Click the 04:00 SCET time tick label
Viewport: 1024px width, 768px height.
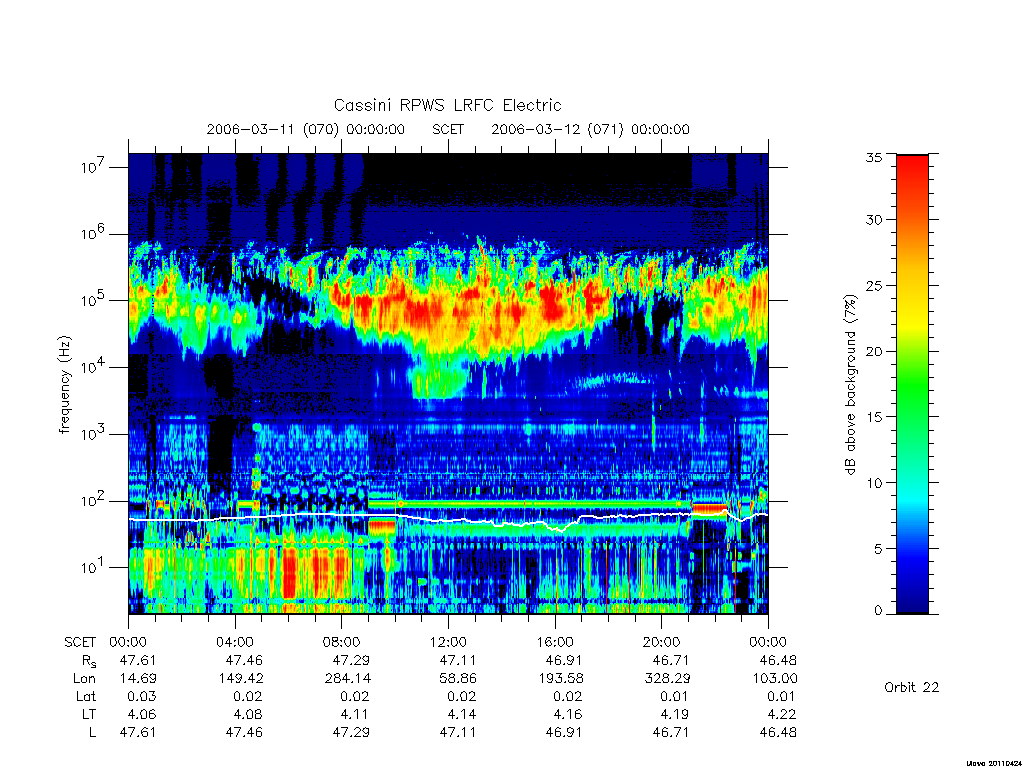(235, 642)
